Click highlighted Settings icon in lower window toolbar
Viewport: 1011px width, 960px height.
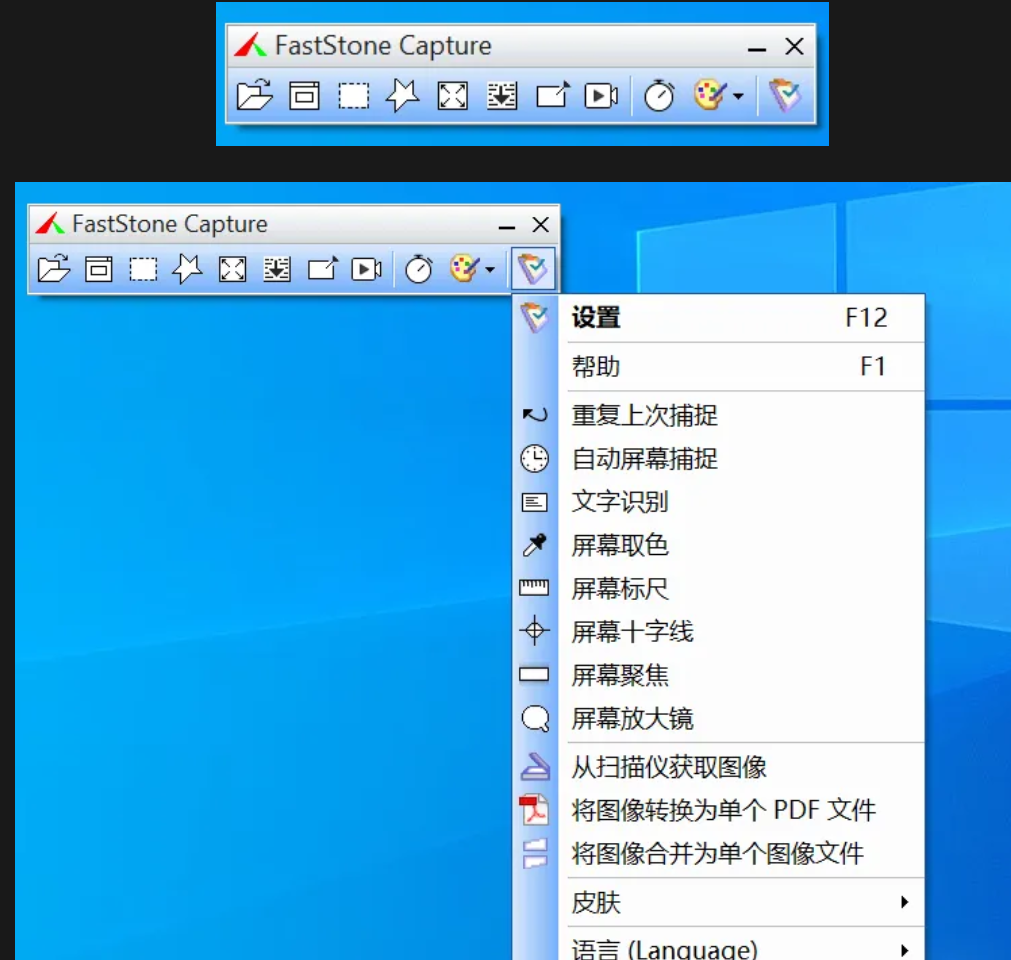533,269
